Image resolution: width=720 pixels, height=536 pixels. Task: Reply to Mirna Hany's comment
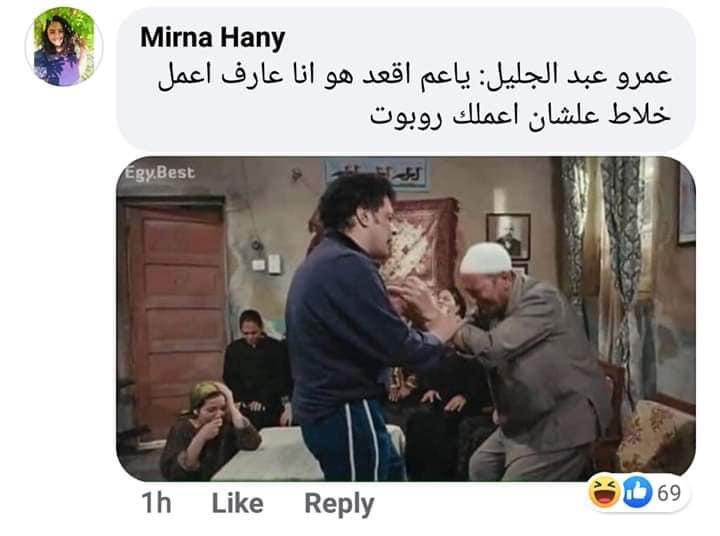pos(339,504)
